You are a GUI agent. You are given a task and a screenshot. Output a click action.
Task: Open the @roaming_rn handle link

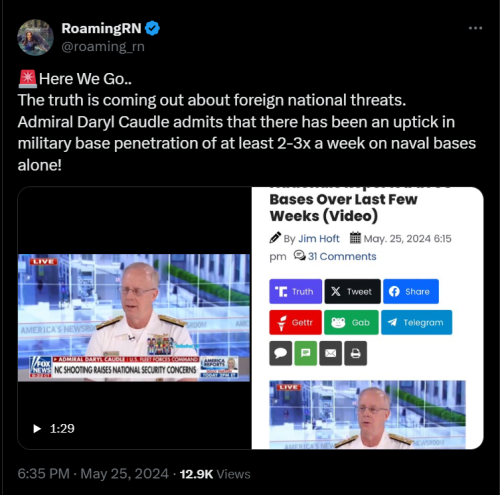click(x=103, y=46)
